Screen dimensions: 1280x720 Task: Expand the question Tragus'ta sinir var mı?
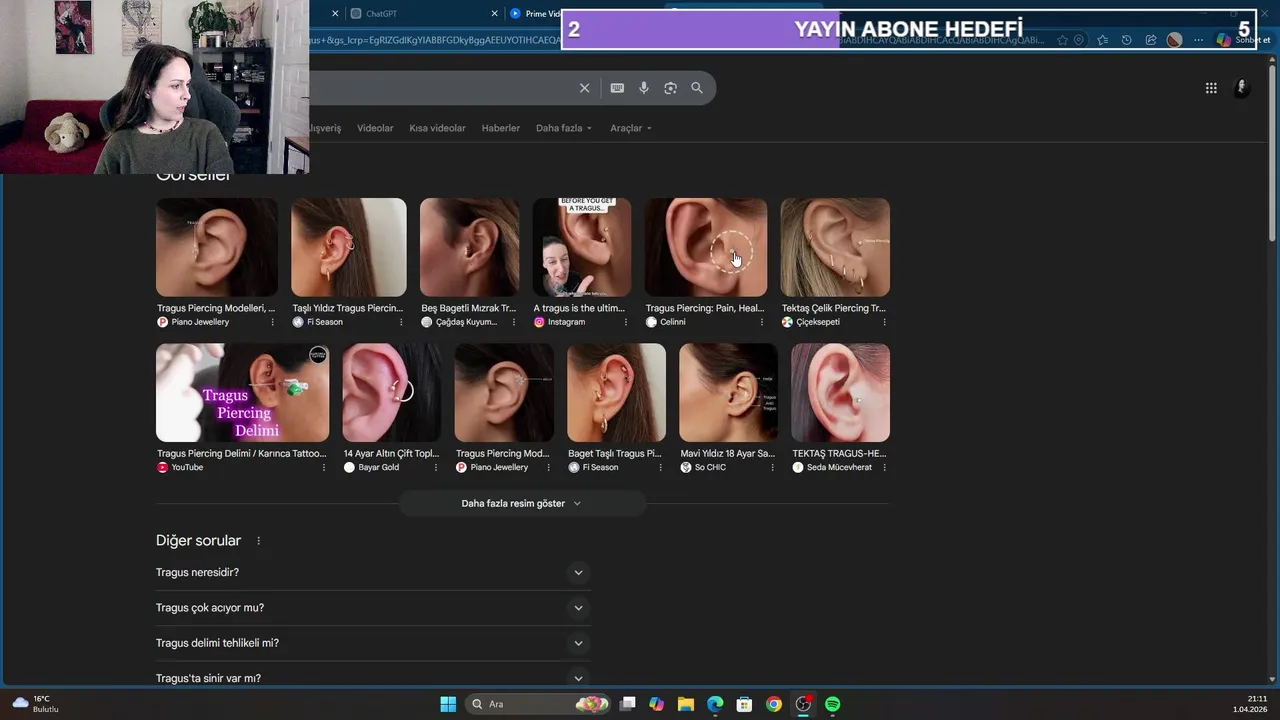tap(373, 678)
